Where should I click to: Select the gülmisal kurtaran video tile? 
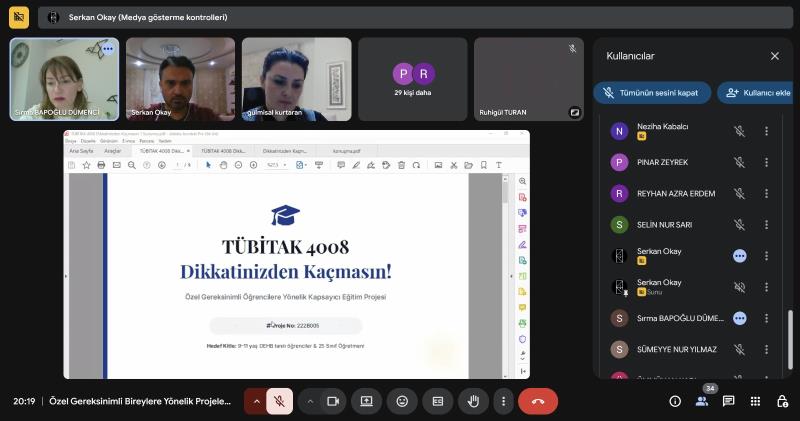[x=296, y=79]
